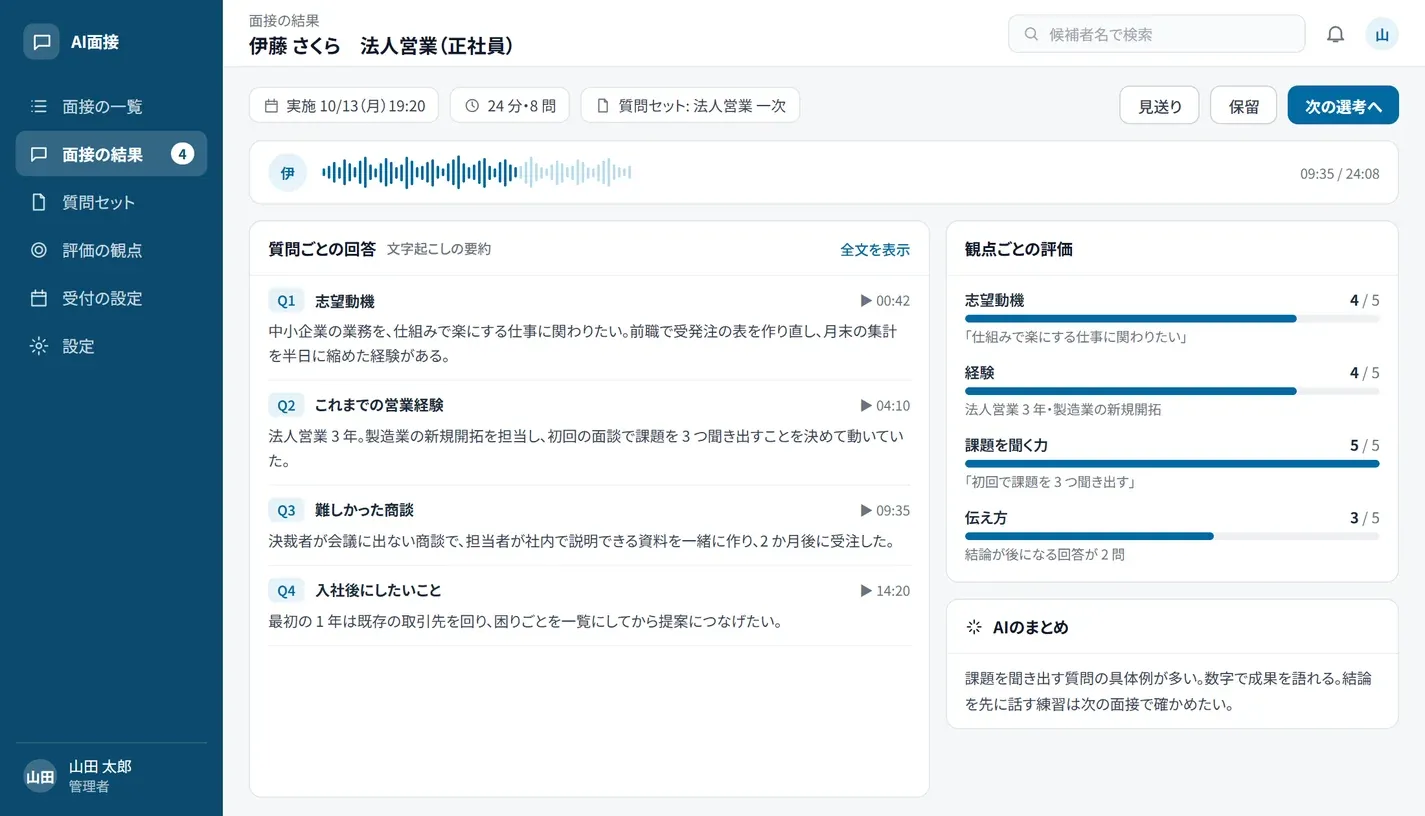The height and width of the screenshot is (816, 1425).
Task: Click the 経験 score 4 / 5
Action: coord(1364,373)
